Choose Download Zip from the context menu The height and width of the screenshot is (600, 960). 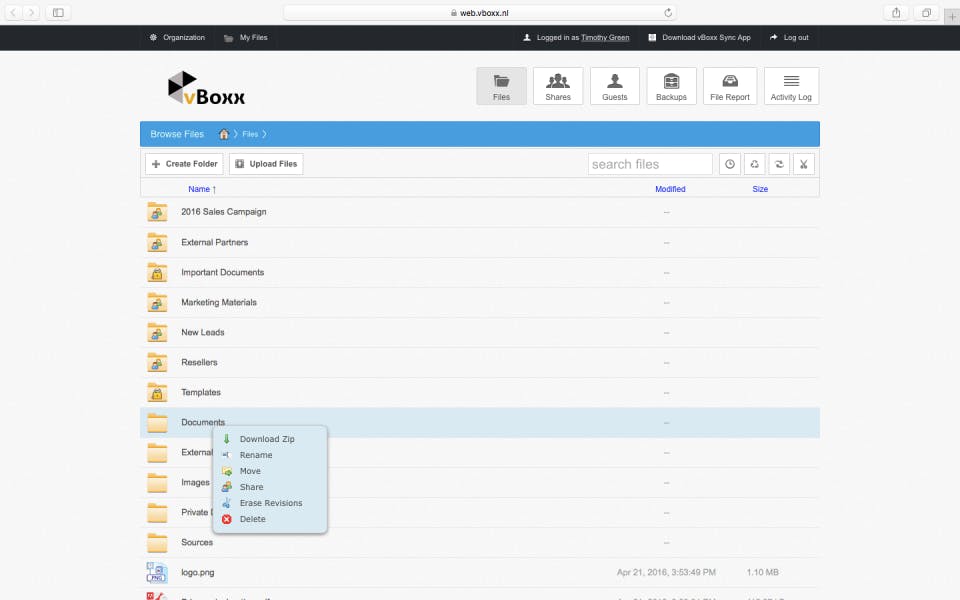[x=267, y=439]
